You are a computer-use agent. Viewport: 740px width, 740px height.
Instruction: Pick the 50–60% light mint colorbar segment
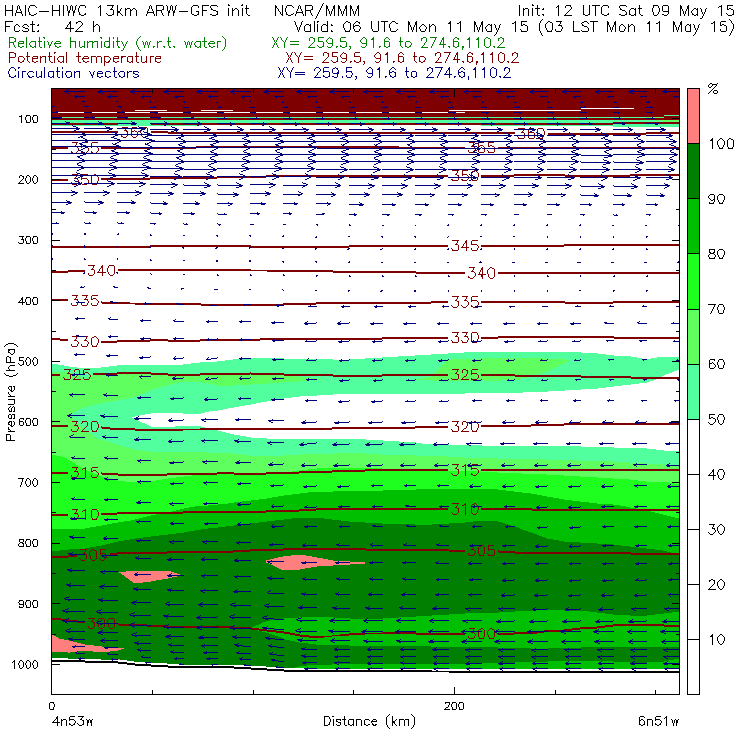point(693,392)
